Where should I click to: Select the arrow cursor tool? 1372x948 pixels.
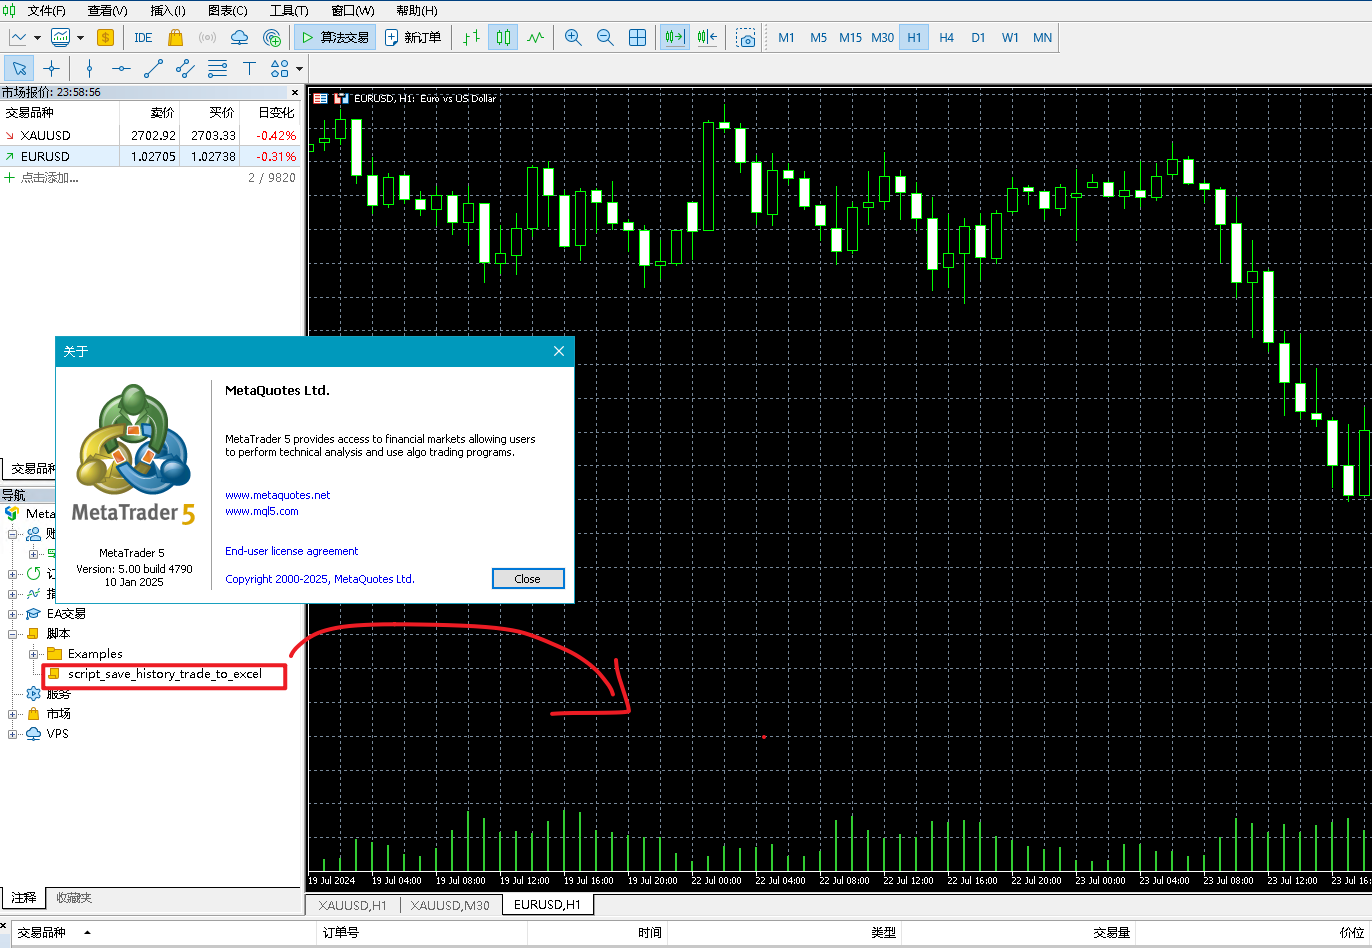click(19, 68)
